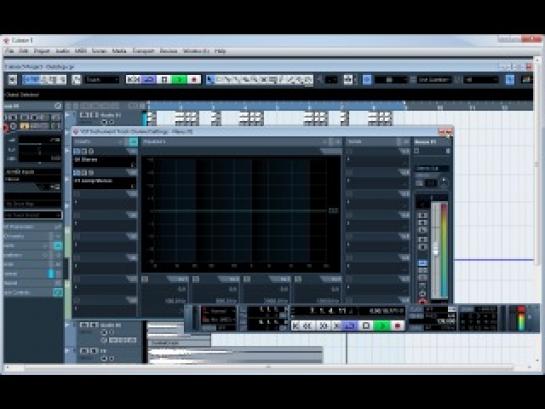Click Rewind button on Transport panel

tap(308, 326)
